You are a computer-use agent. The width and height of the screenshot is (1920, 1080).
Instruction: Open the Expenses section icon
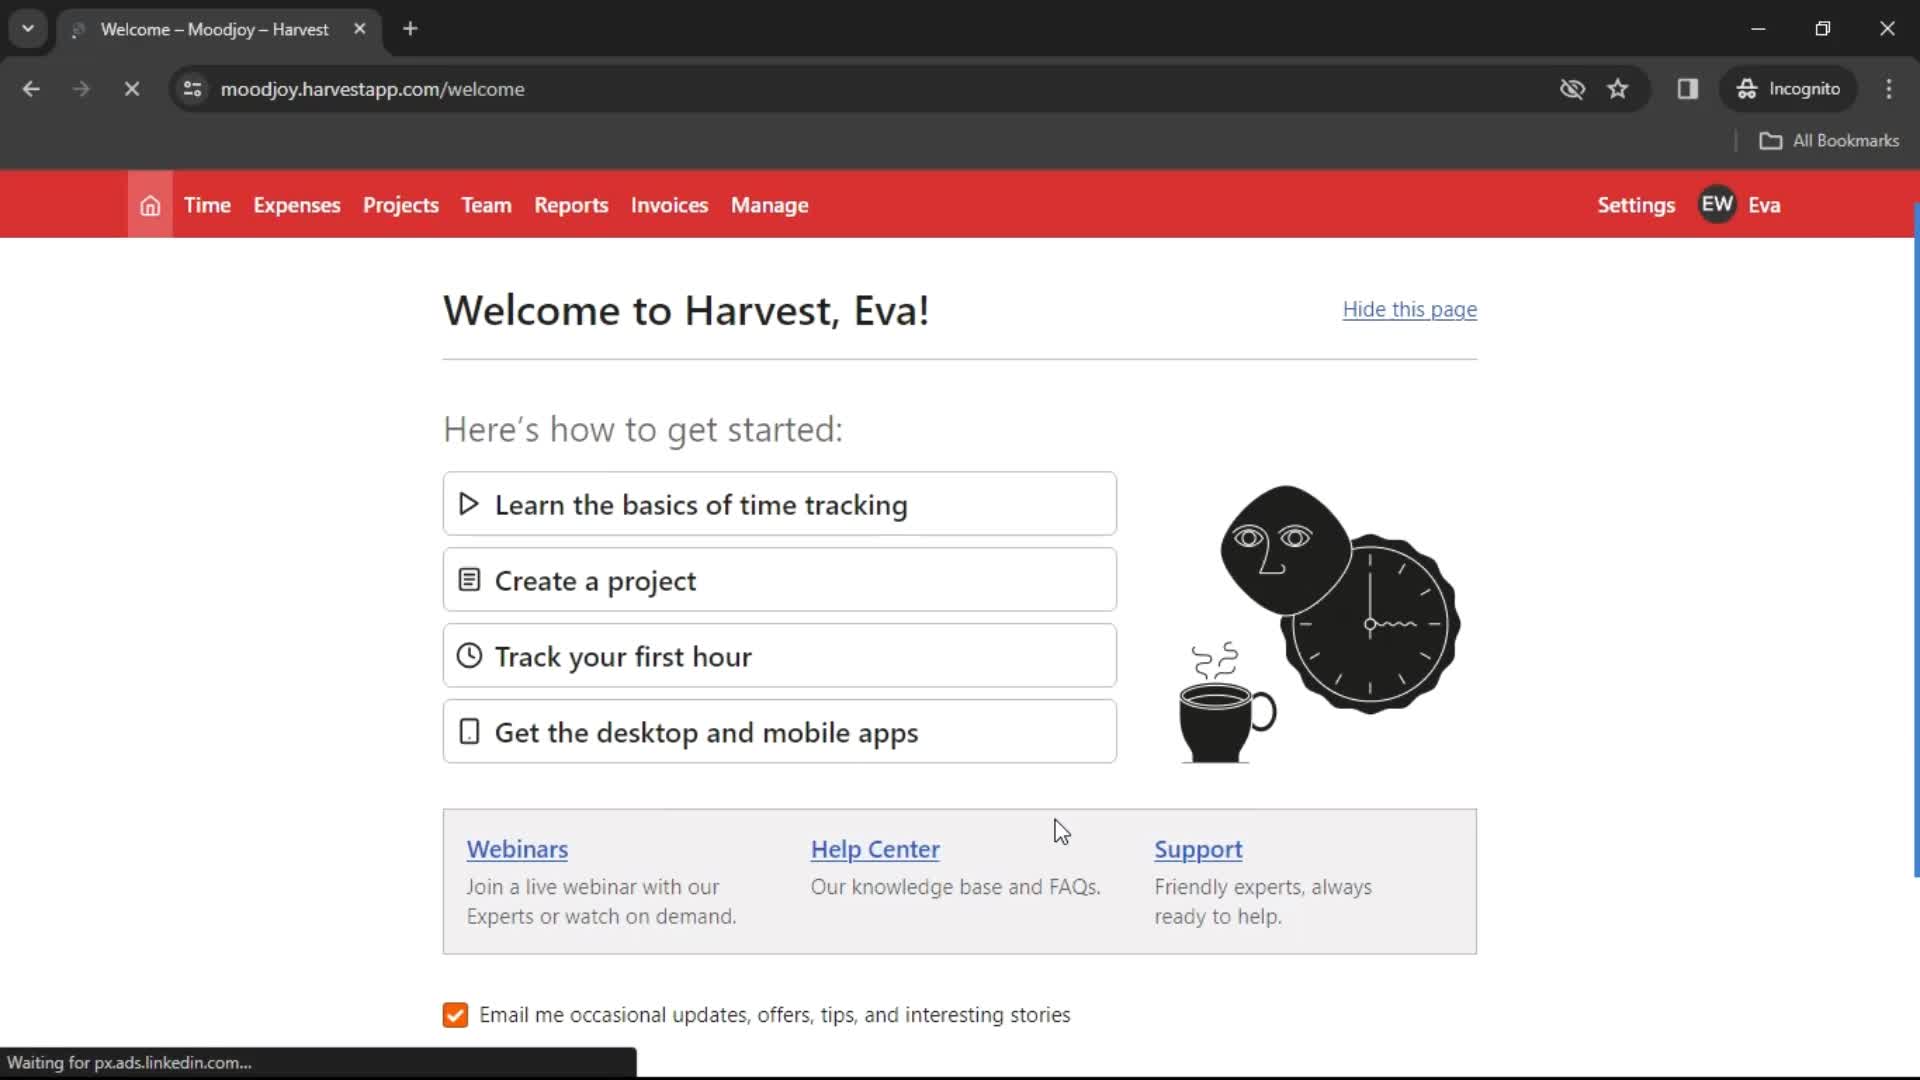pos(297,204)
